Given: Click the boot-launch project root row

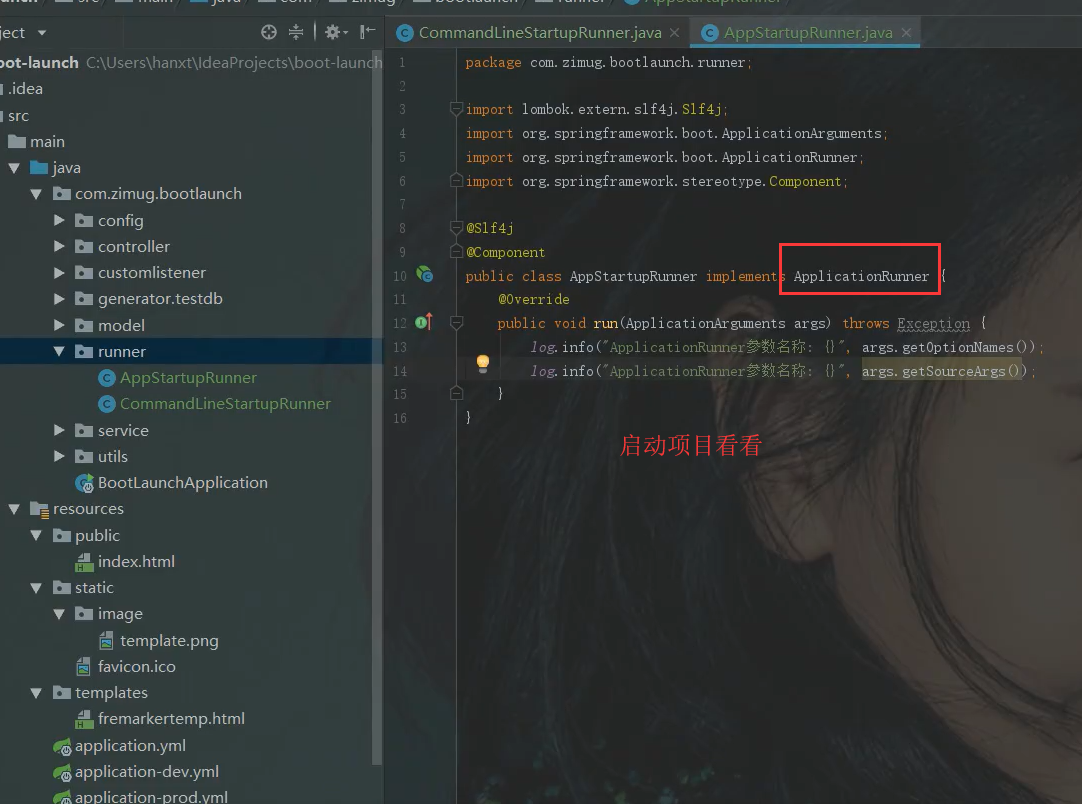Looking at the screenshot, I should (x=191, y=63).
